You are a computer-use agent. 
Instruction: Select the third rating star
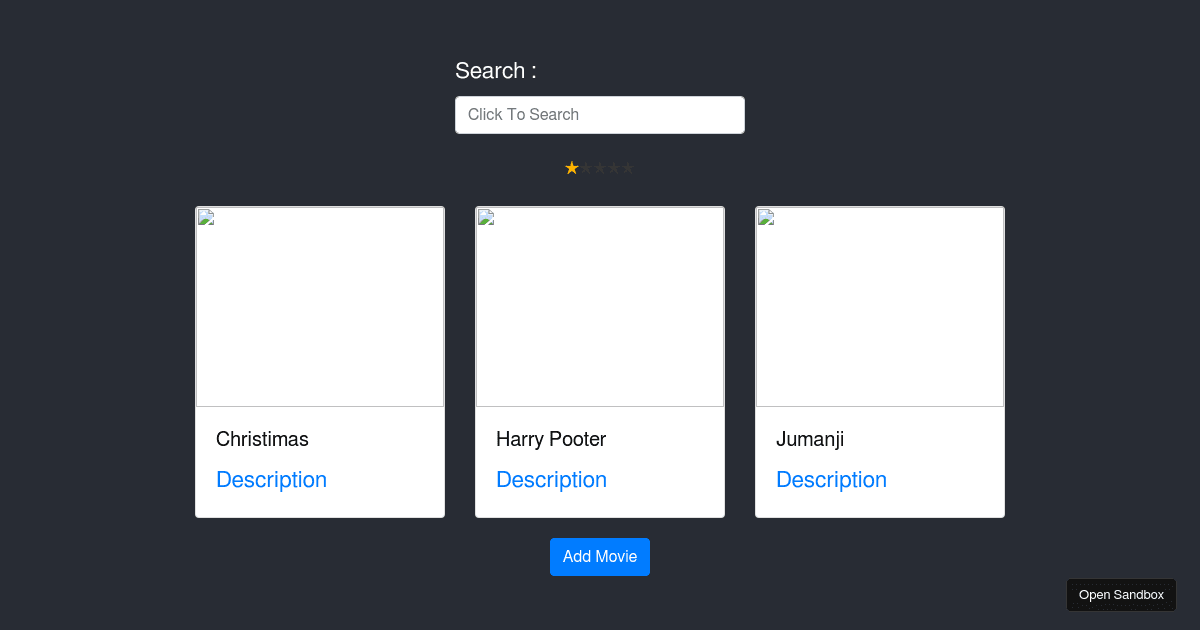tap(600, 168)
